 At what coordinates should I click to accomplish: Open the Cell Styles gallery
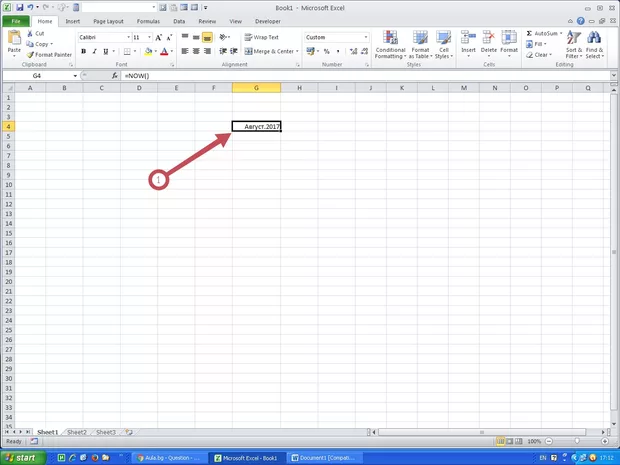click(444, 45)
